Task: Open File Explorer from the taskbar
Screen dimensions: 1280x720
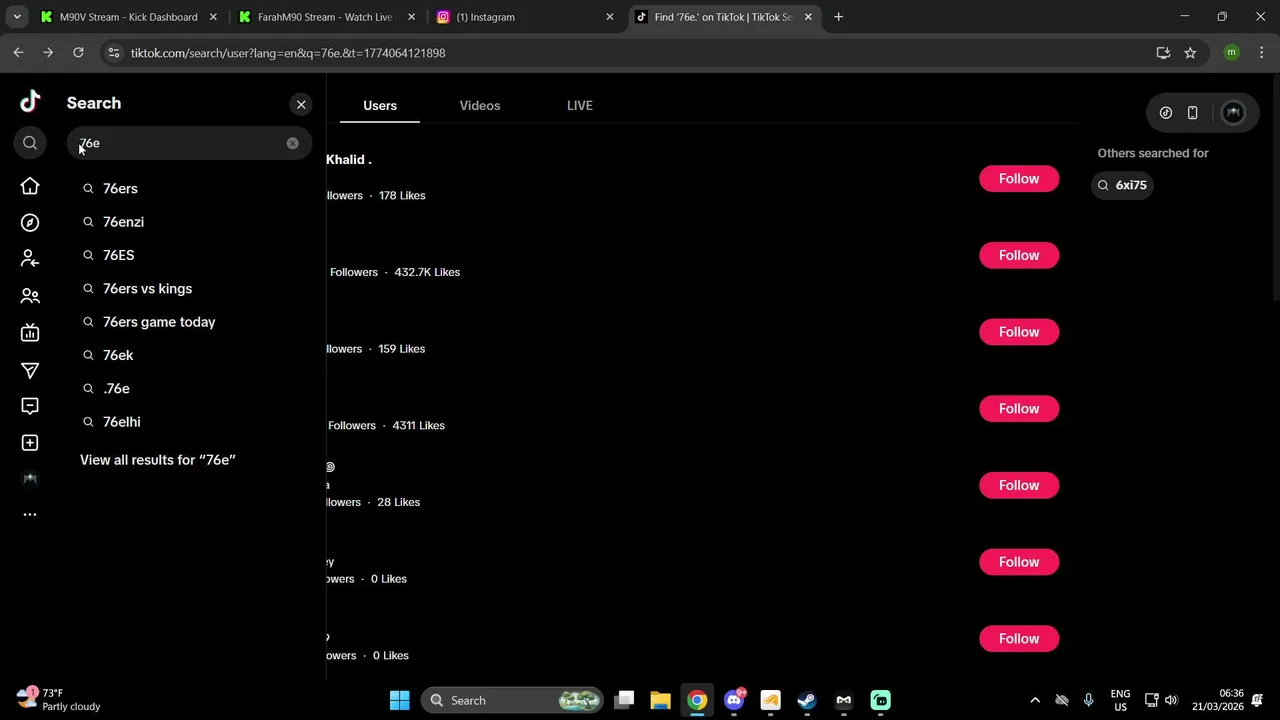Action: (660, 700)
